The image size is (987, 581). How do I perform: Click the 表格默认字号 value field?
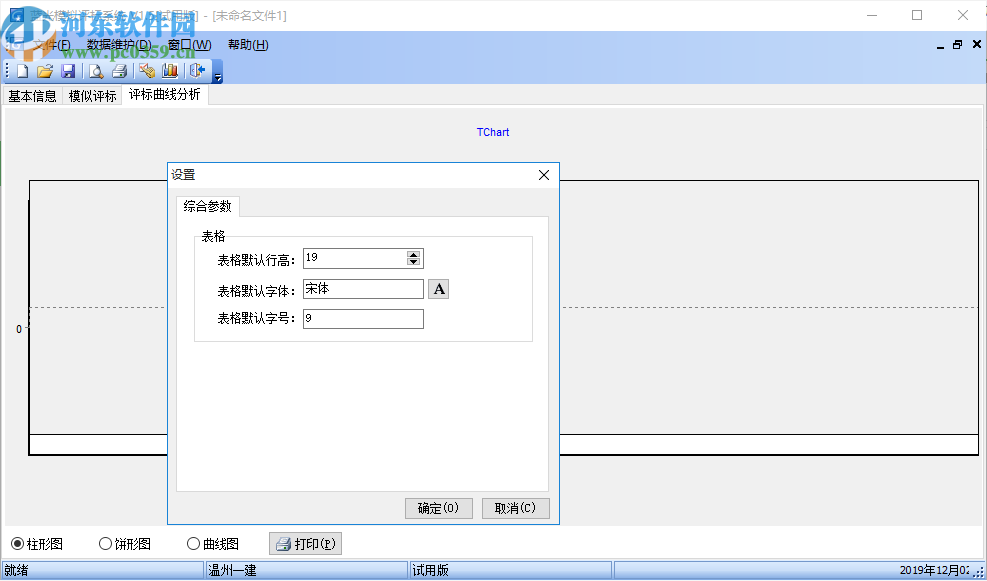click(x=362, y=318)
